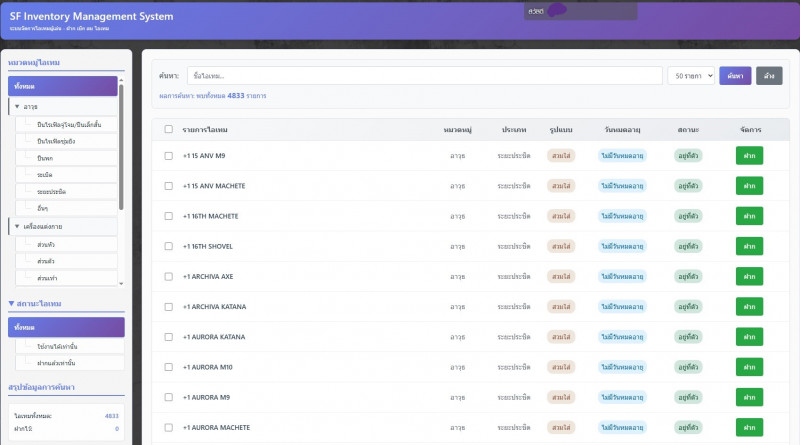Click the gray ล้าง clear button
The width and height of the screenshot is (800, 445).
point(768,76)
